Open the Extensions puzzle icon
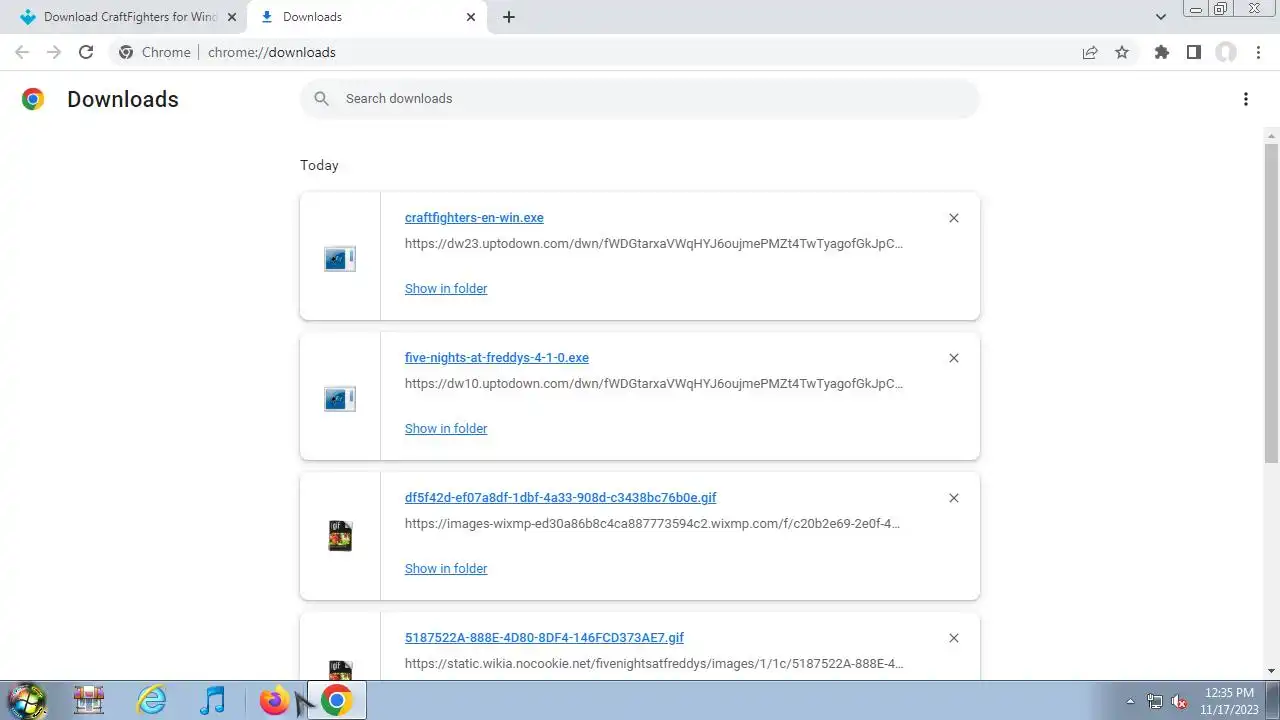 [1161, 52]
